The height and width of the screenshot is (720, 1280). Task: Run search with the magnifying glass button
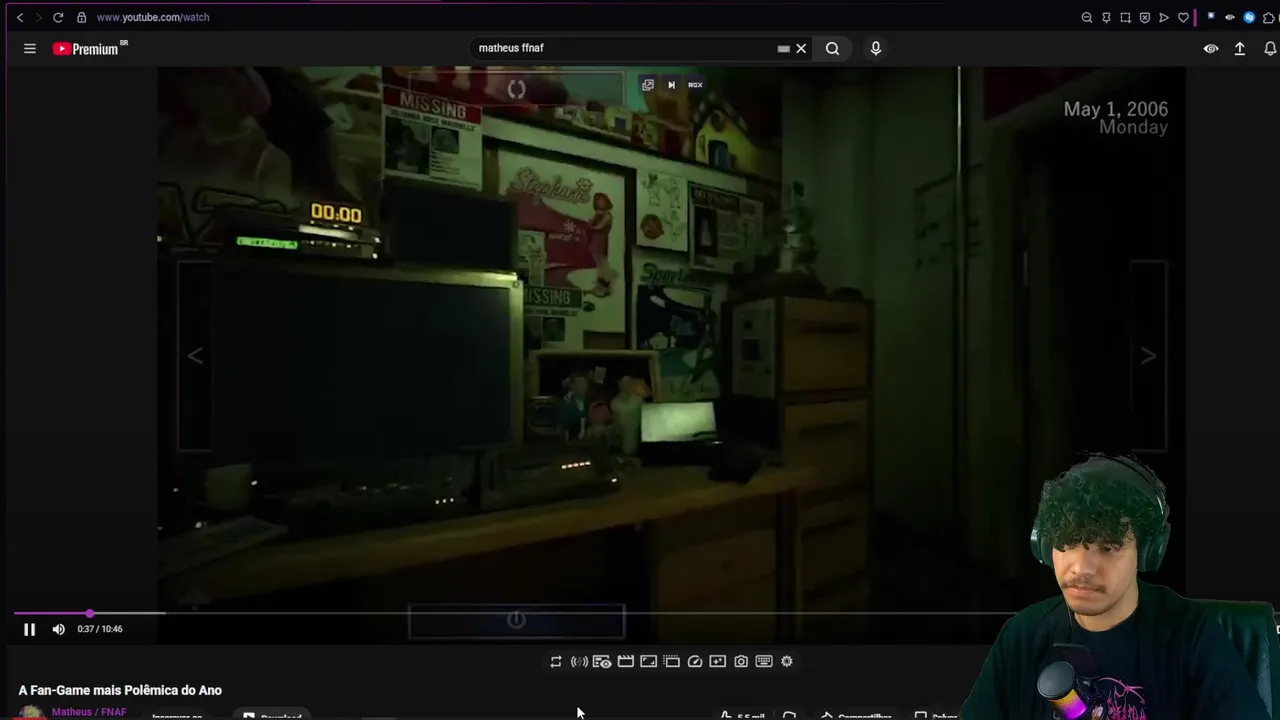pyautogui.click(x=832, y=48)
